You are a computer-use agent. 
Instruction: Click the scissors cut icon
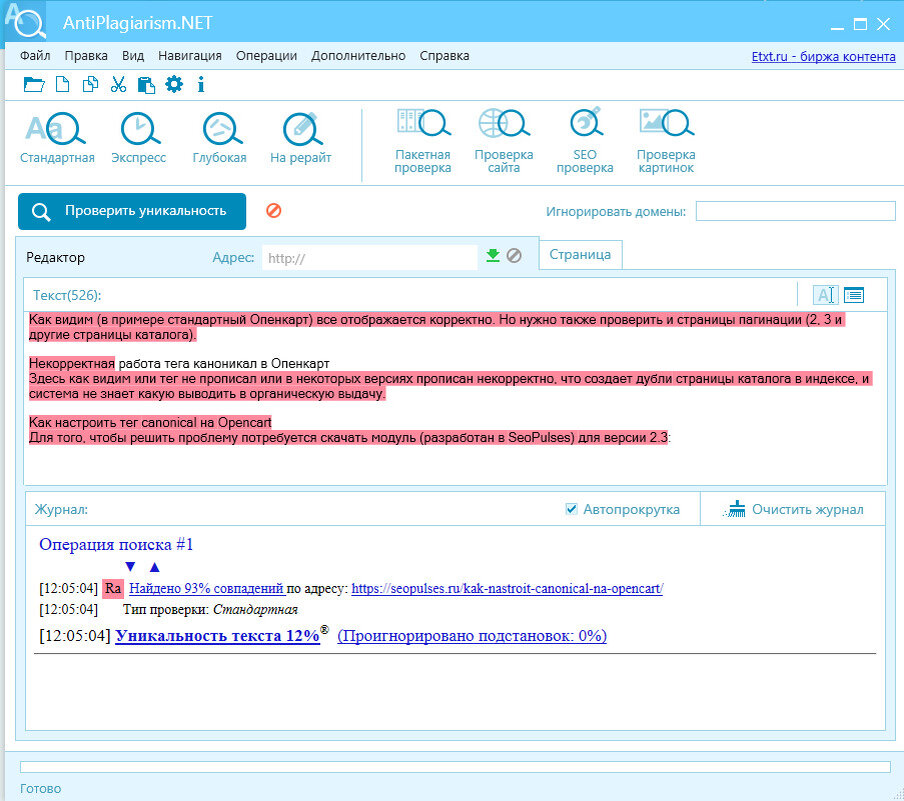click(x=118, y=84)
